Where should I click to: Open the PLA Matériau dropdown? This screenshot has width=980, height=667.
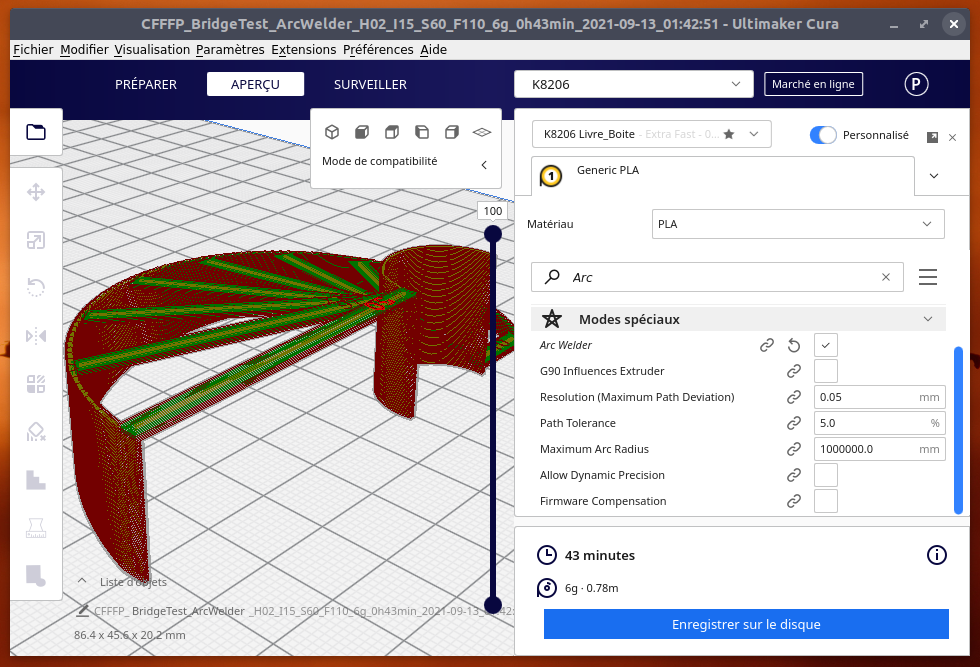798,224
